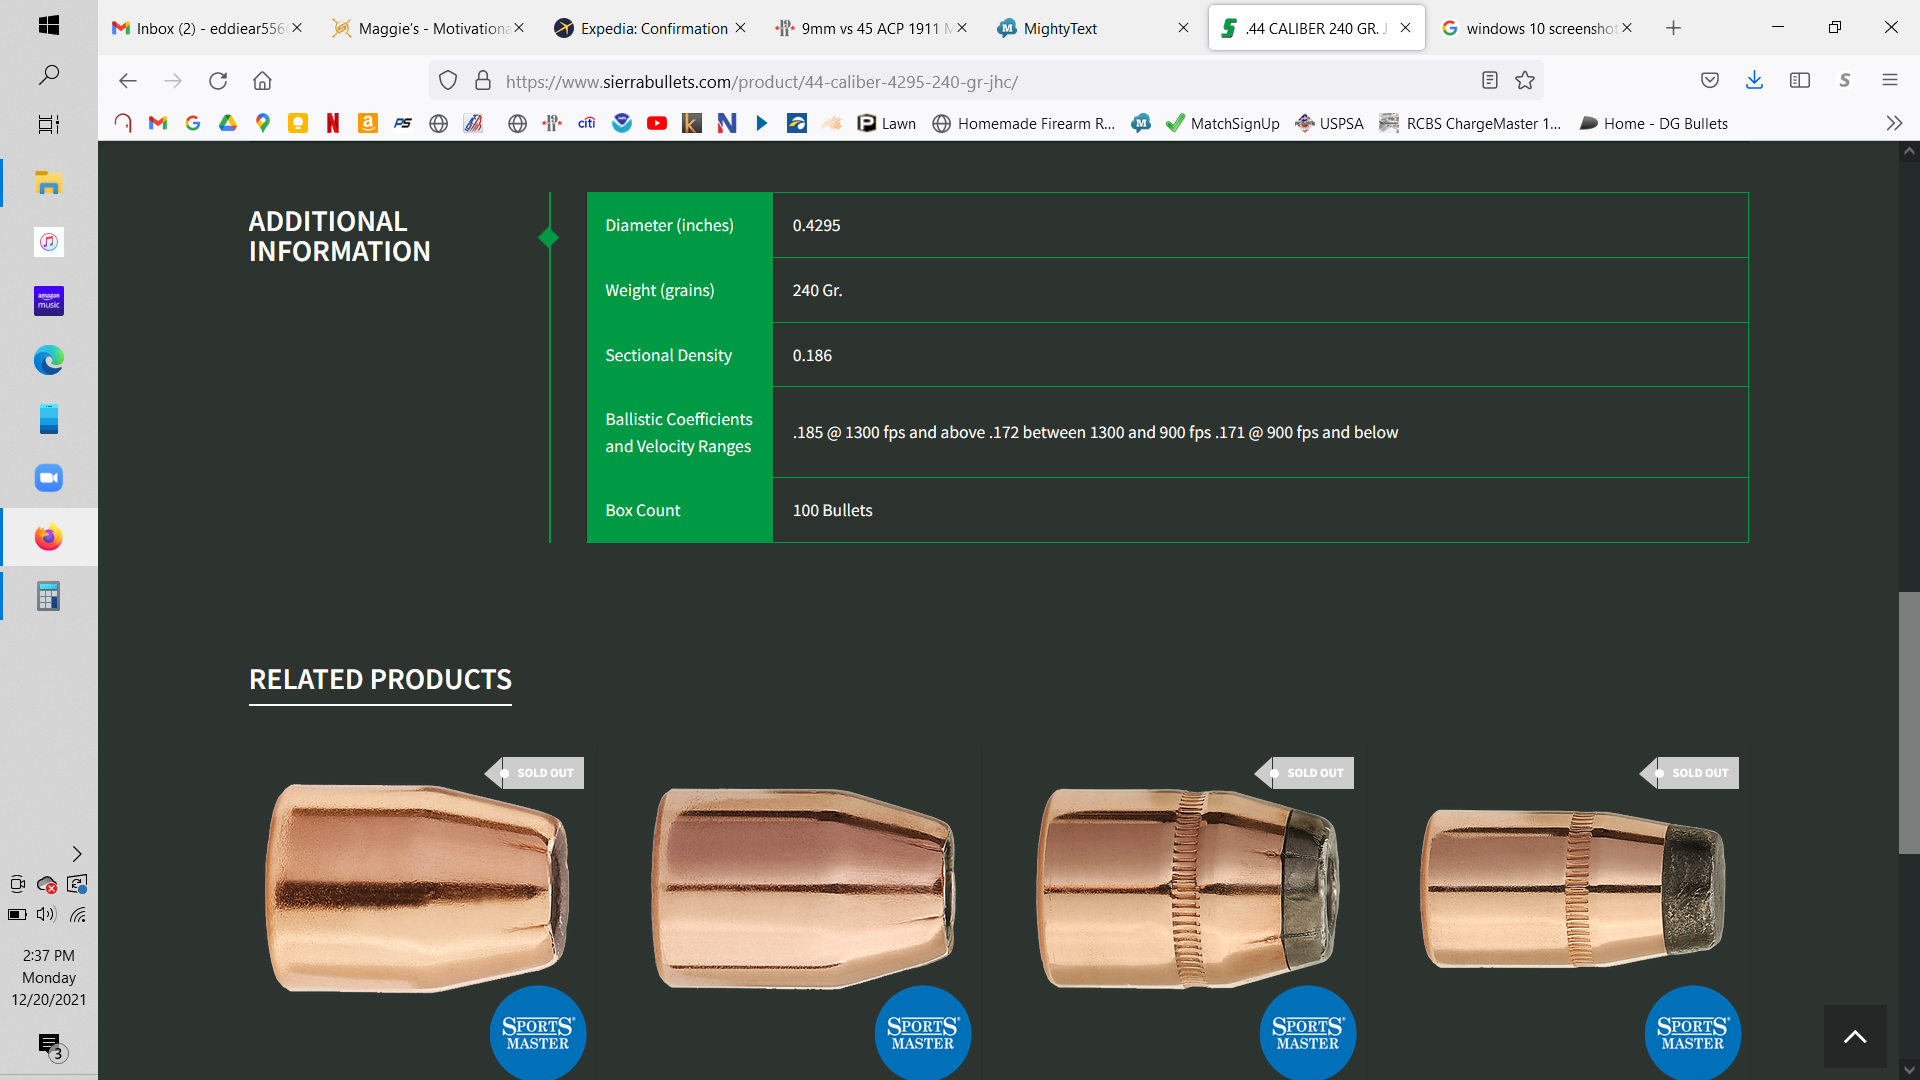Open the Homemade Firearm R... bookmark
This screenshot has width=1920, height=1080.
pos(1024,123)
